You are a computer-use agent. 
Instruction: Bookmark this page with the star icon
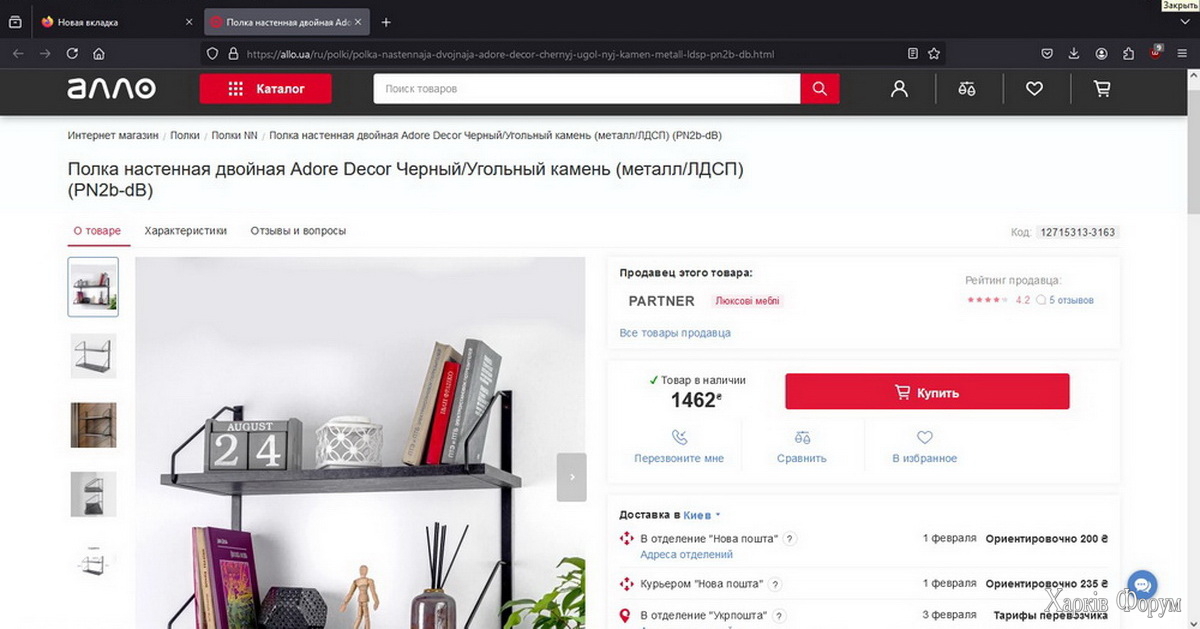pyautogui.click(x=934, y=54)
